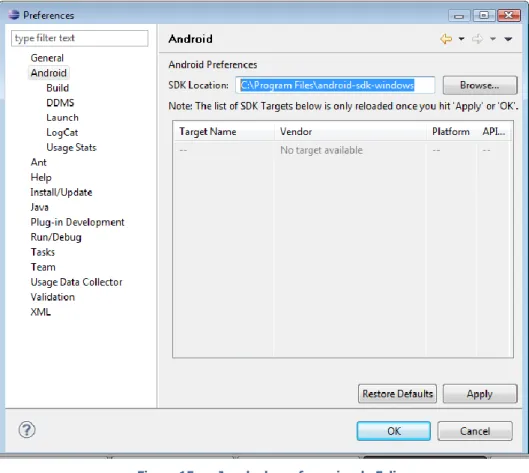529x473 pixels.
Task: Click the Apply button
Action: pos(480,394)
